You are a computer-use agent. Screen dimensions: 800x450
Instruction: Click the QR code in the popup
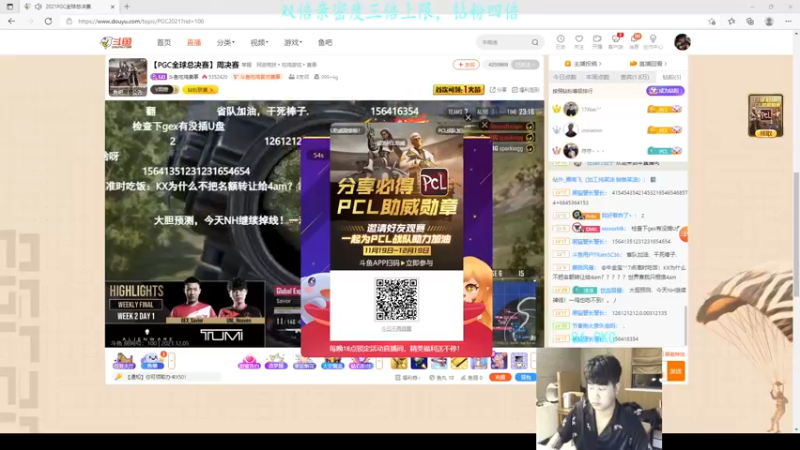[396, 299]
